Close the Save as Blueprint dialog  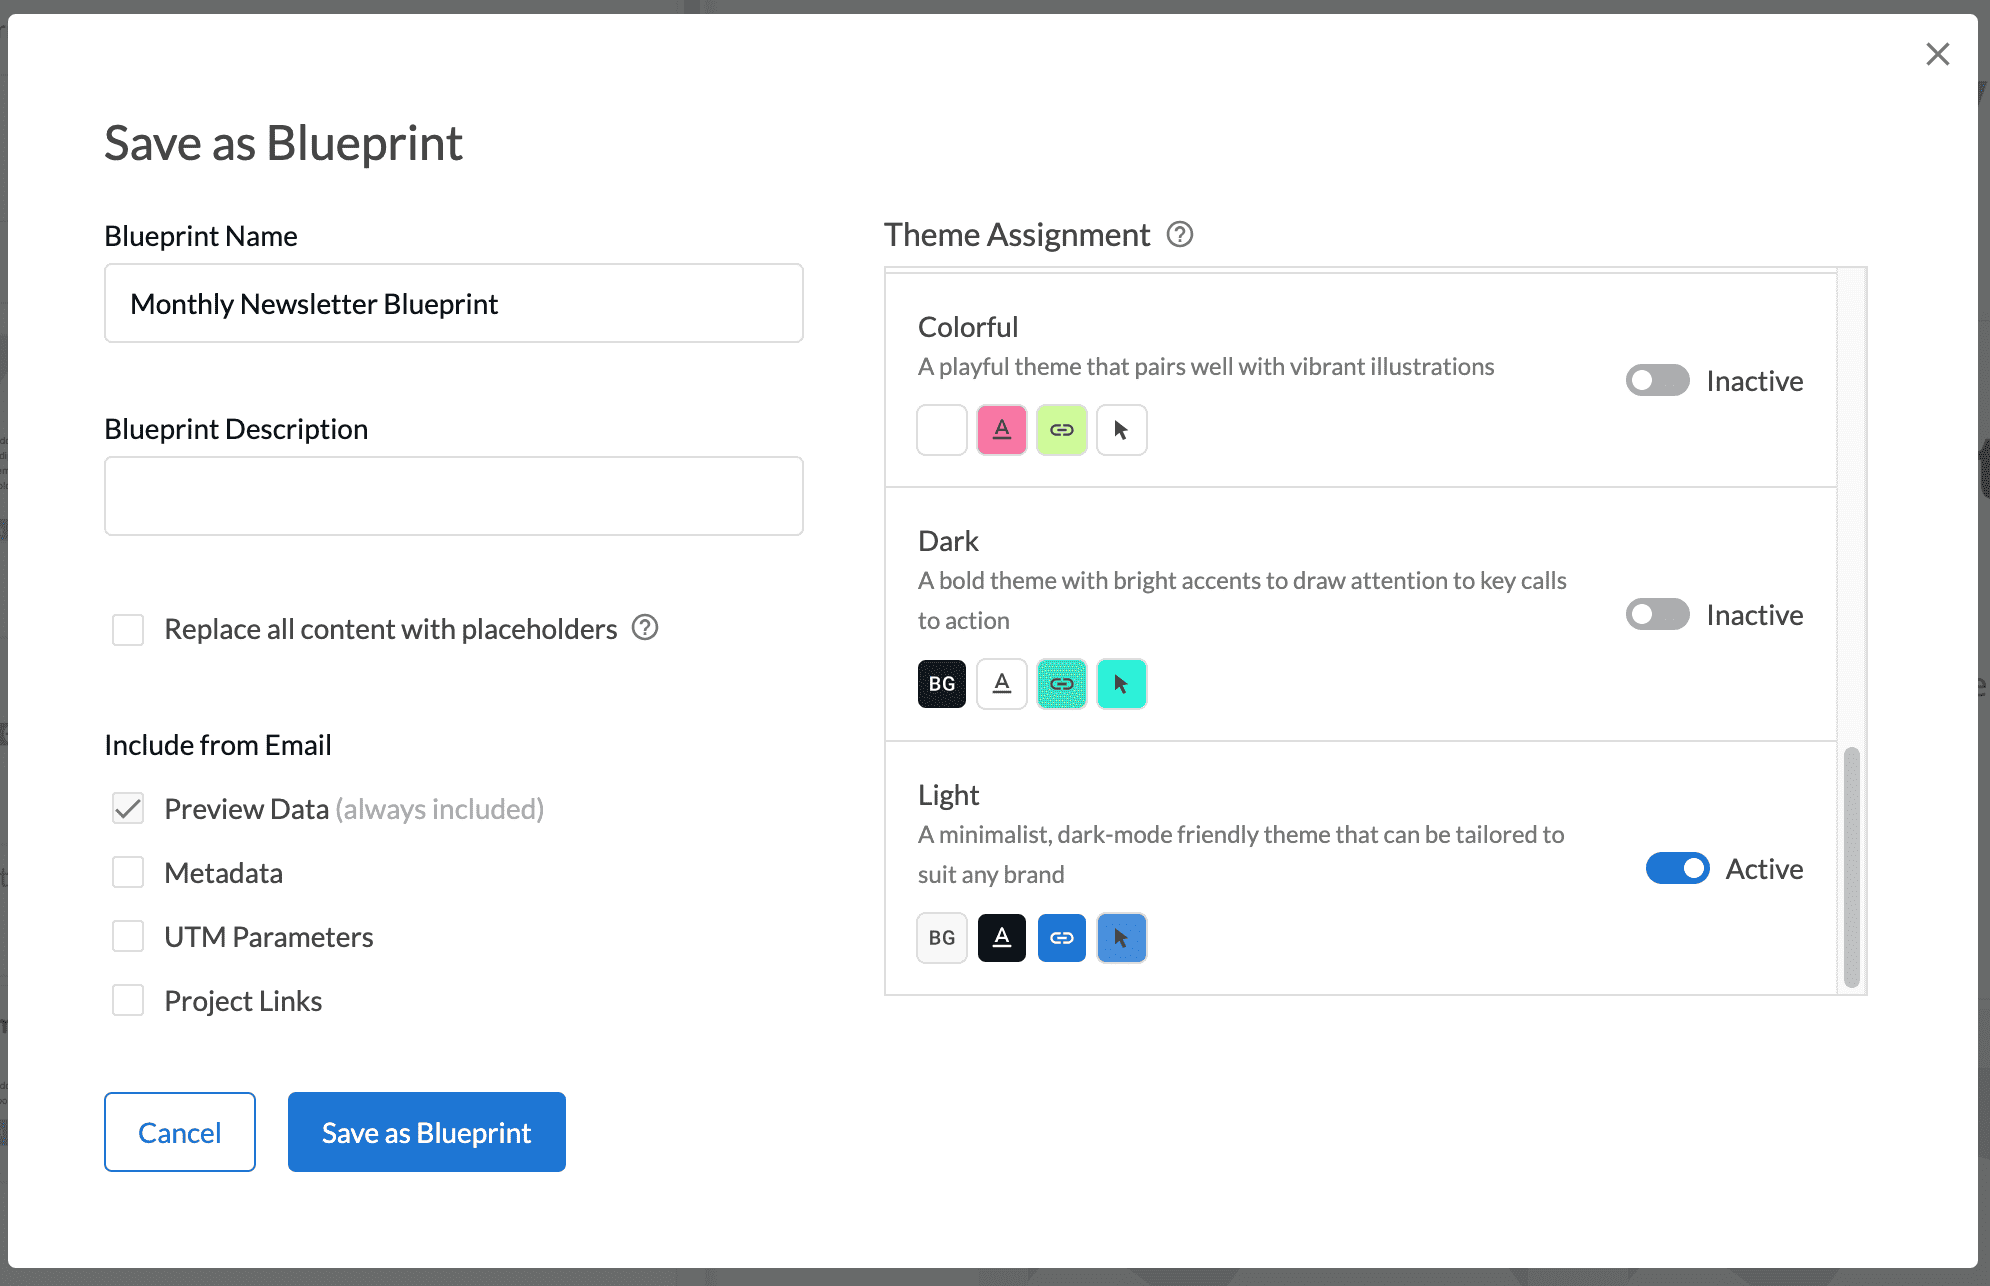[x=1938, y=54]
